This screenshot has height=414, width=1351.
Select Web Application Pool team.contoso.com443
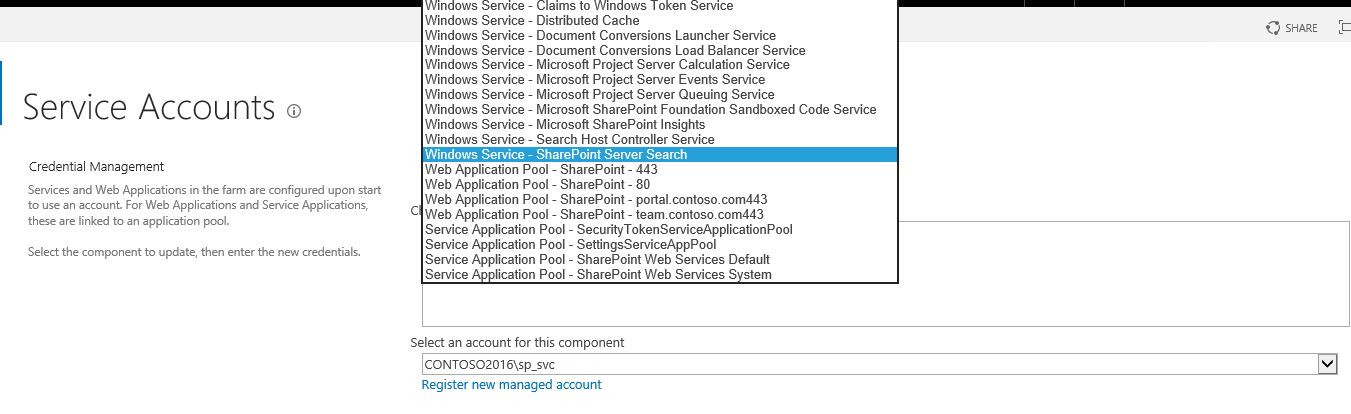pyautogui.click(x=659, y=215)
